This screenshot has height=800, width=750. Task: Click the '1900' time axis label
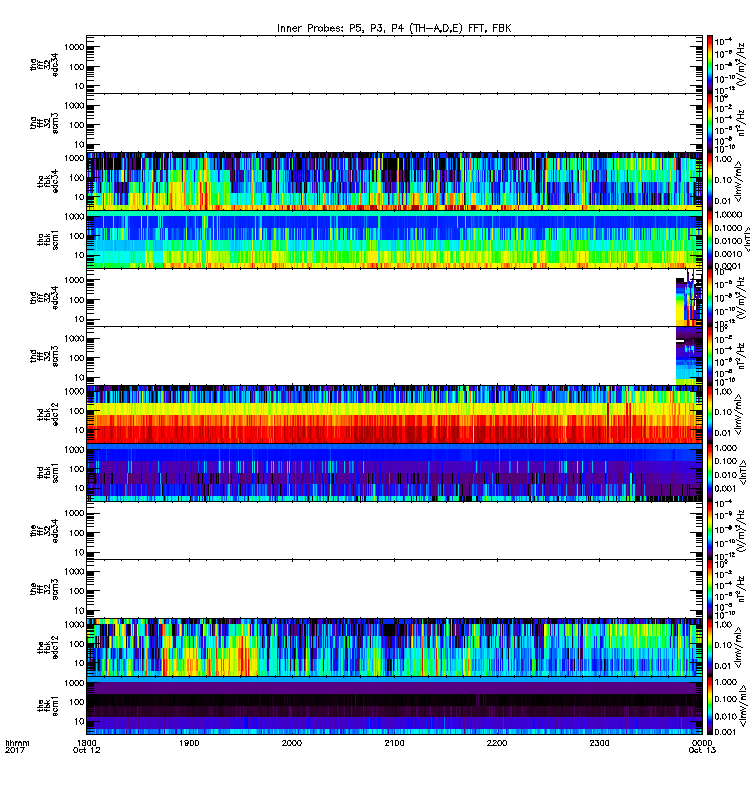[x=189, y=743]
